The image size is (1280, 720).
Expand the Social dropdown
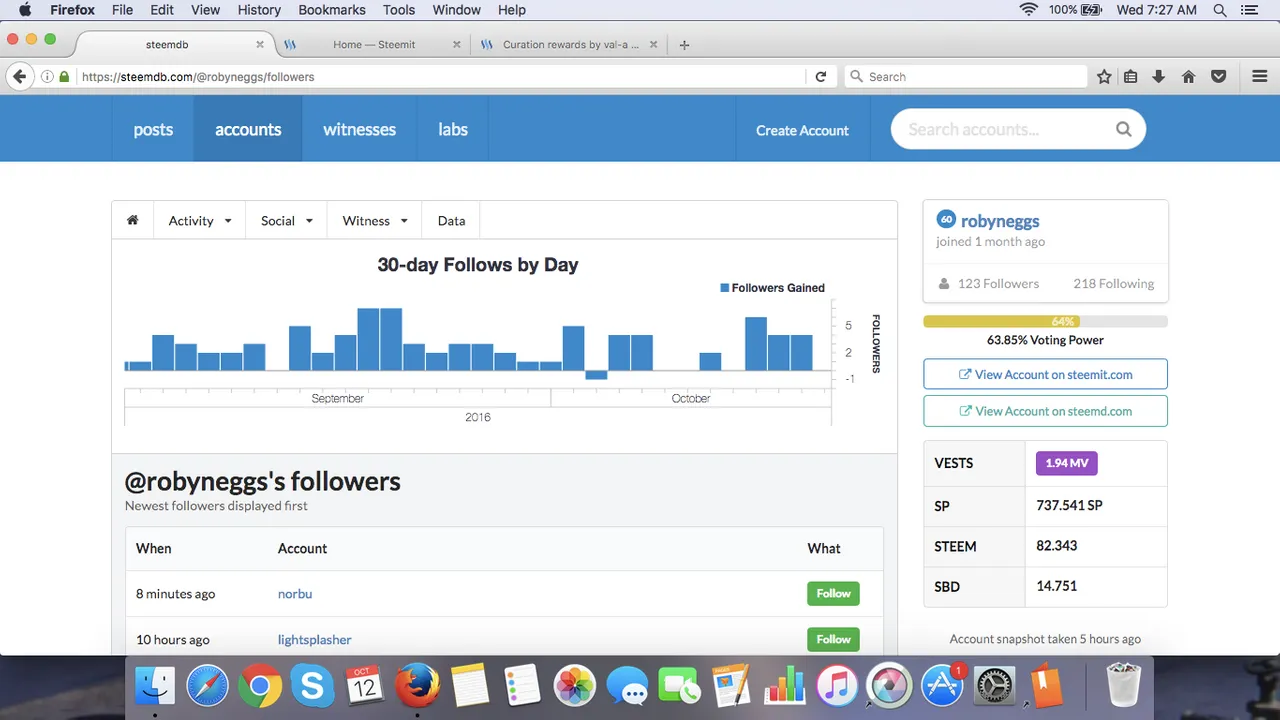[287, 220]
